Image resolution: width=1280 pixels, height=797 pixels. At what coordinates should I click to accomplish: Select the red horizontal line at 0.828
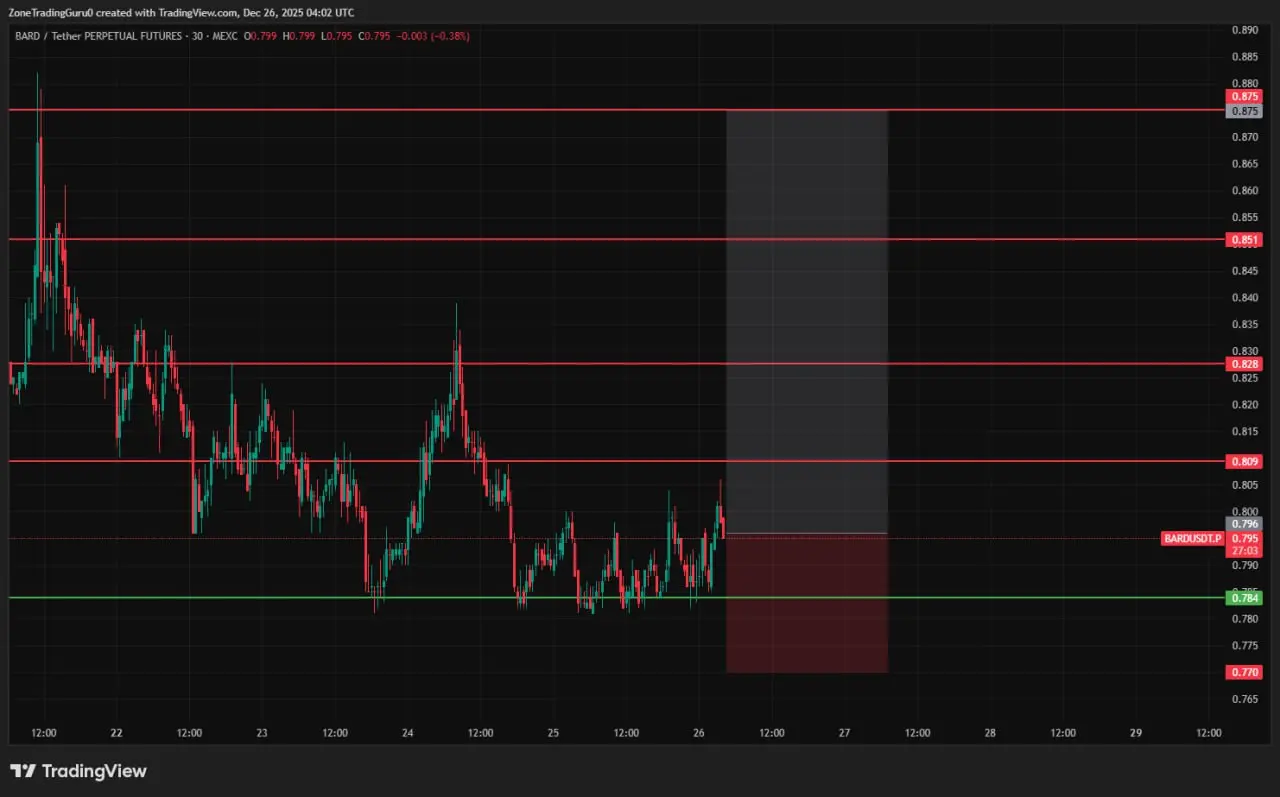click(x=617, y=363)
